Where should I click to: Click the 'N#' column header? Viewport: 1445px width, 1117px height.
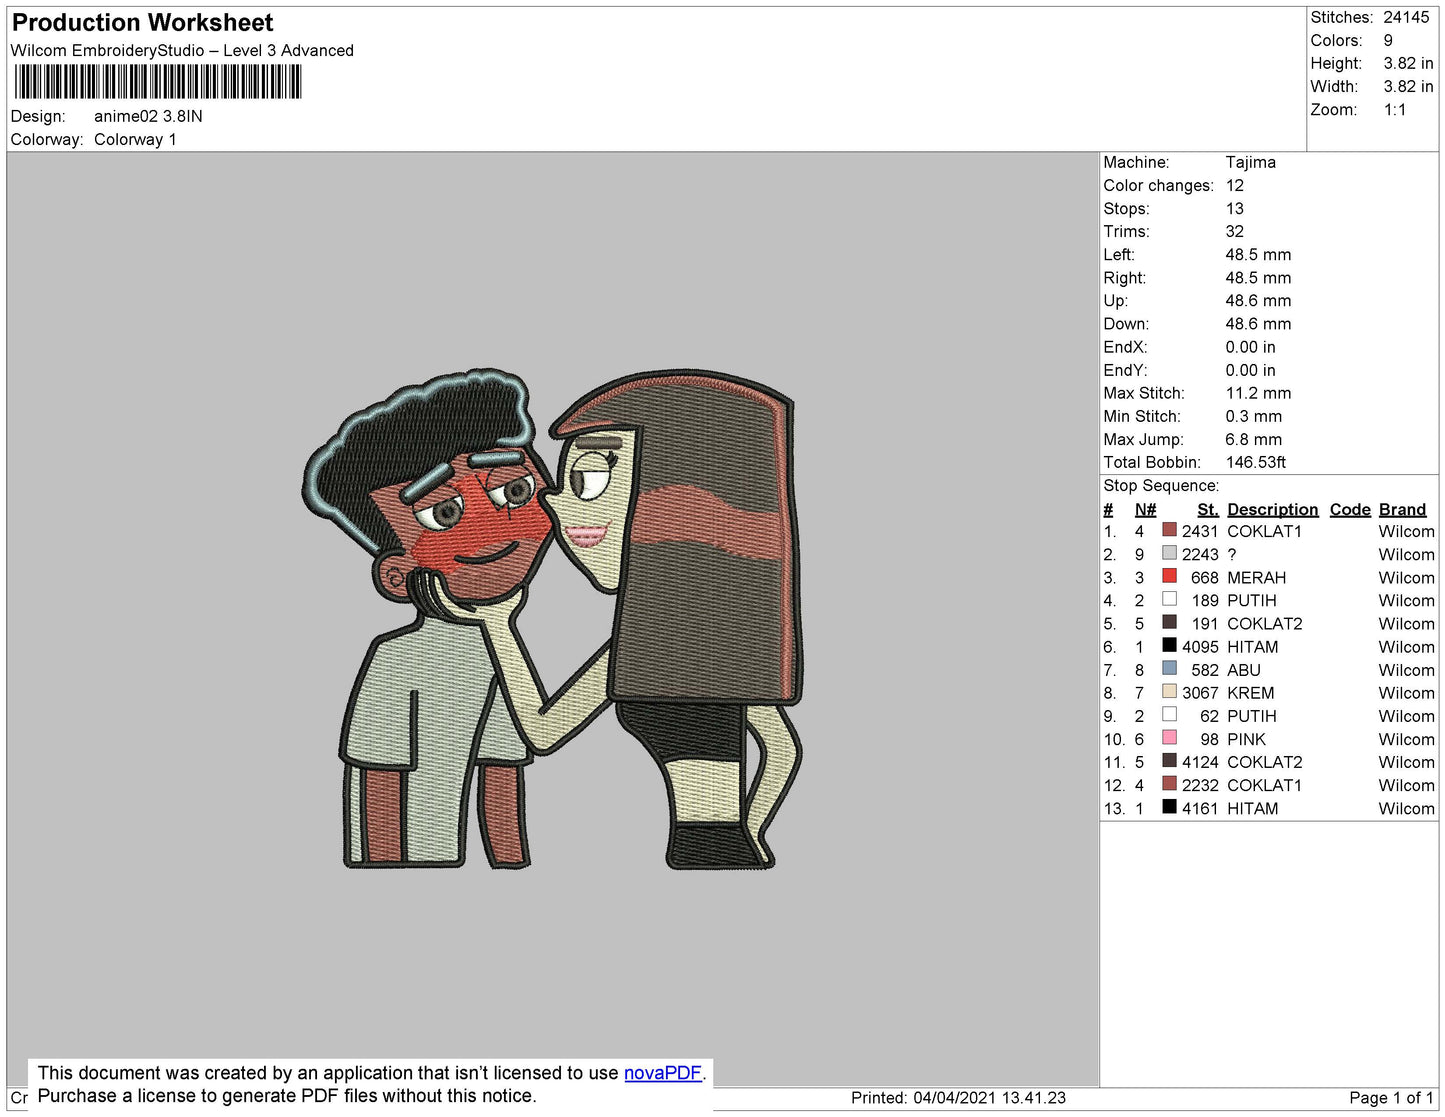point(1145,509)
